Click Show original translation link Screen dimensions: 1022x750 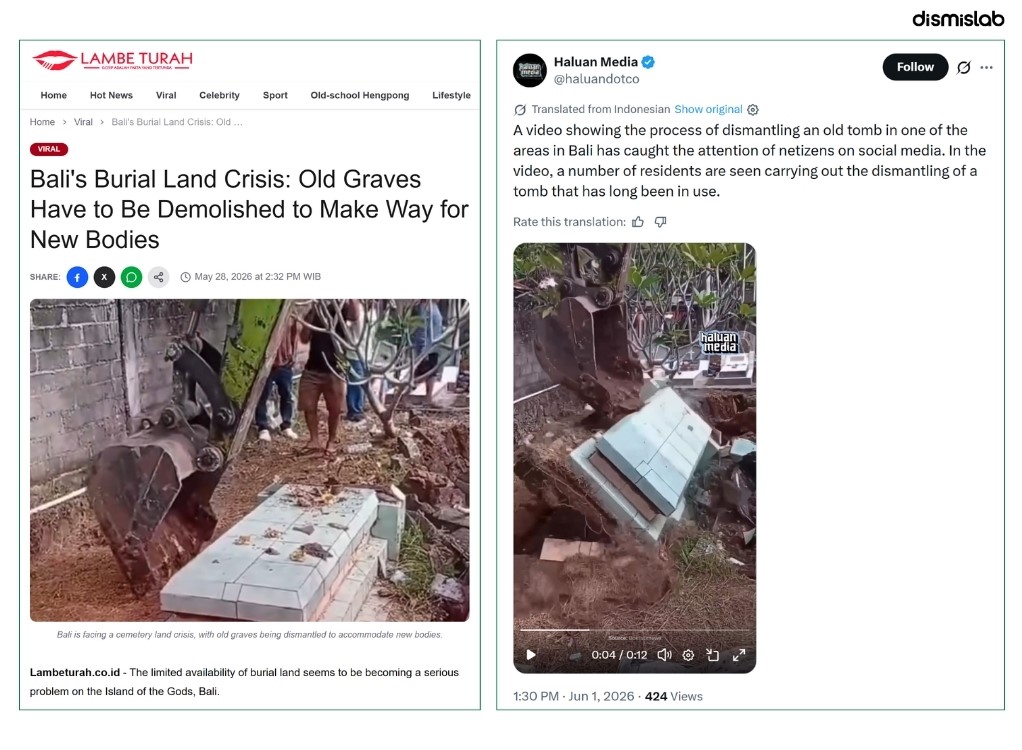click(x=708, y=109)
